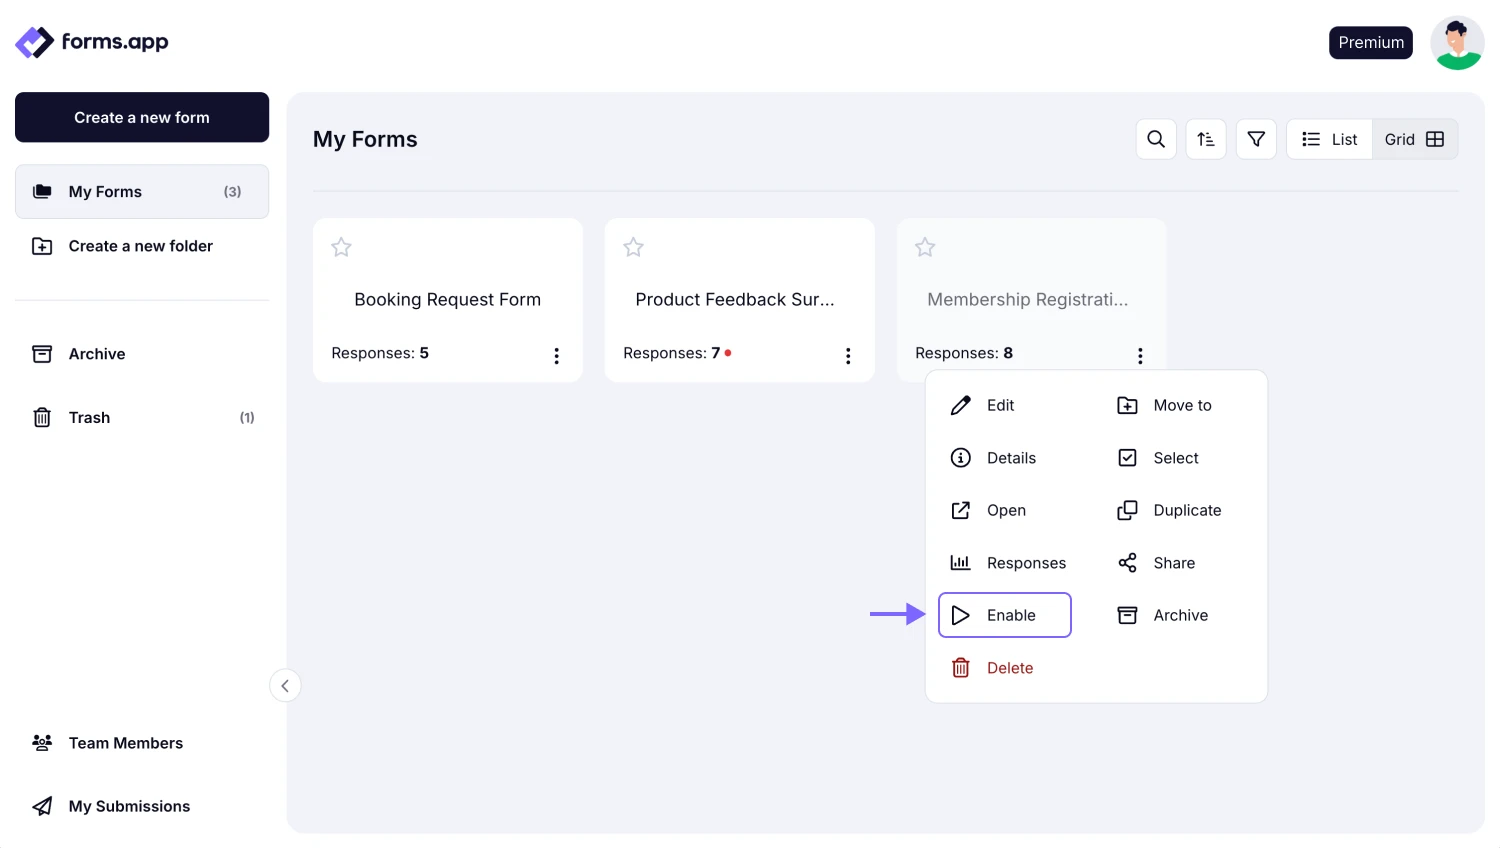The width and height of the screenshot is (1500, 848).
Task: Star the Product Feedback Survey form
Action: (x=633, y=247)
